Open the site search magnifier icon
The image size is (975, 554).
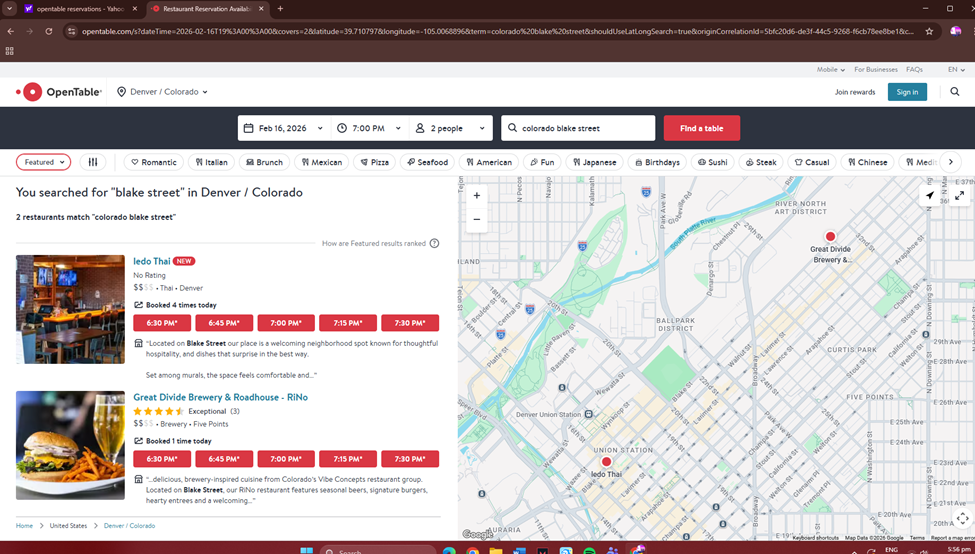954,92
